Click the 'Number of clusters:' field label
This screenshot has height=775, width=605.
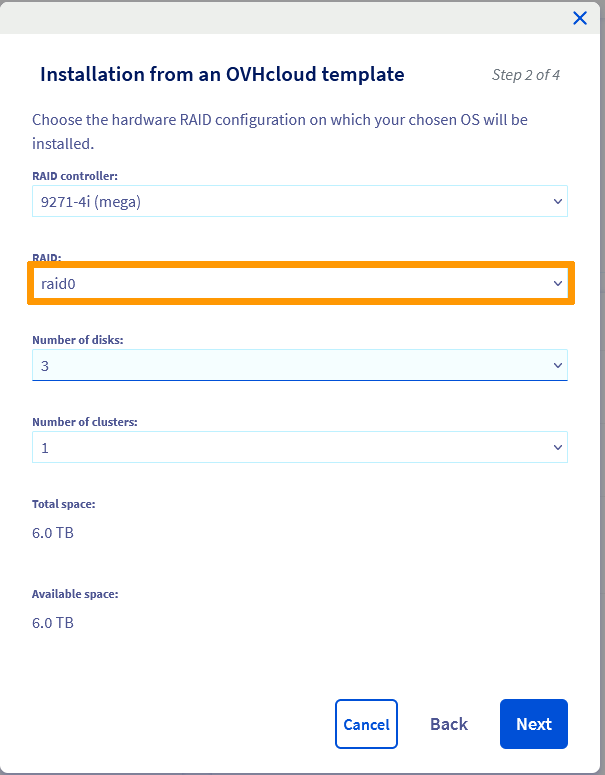(85, 422)
